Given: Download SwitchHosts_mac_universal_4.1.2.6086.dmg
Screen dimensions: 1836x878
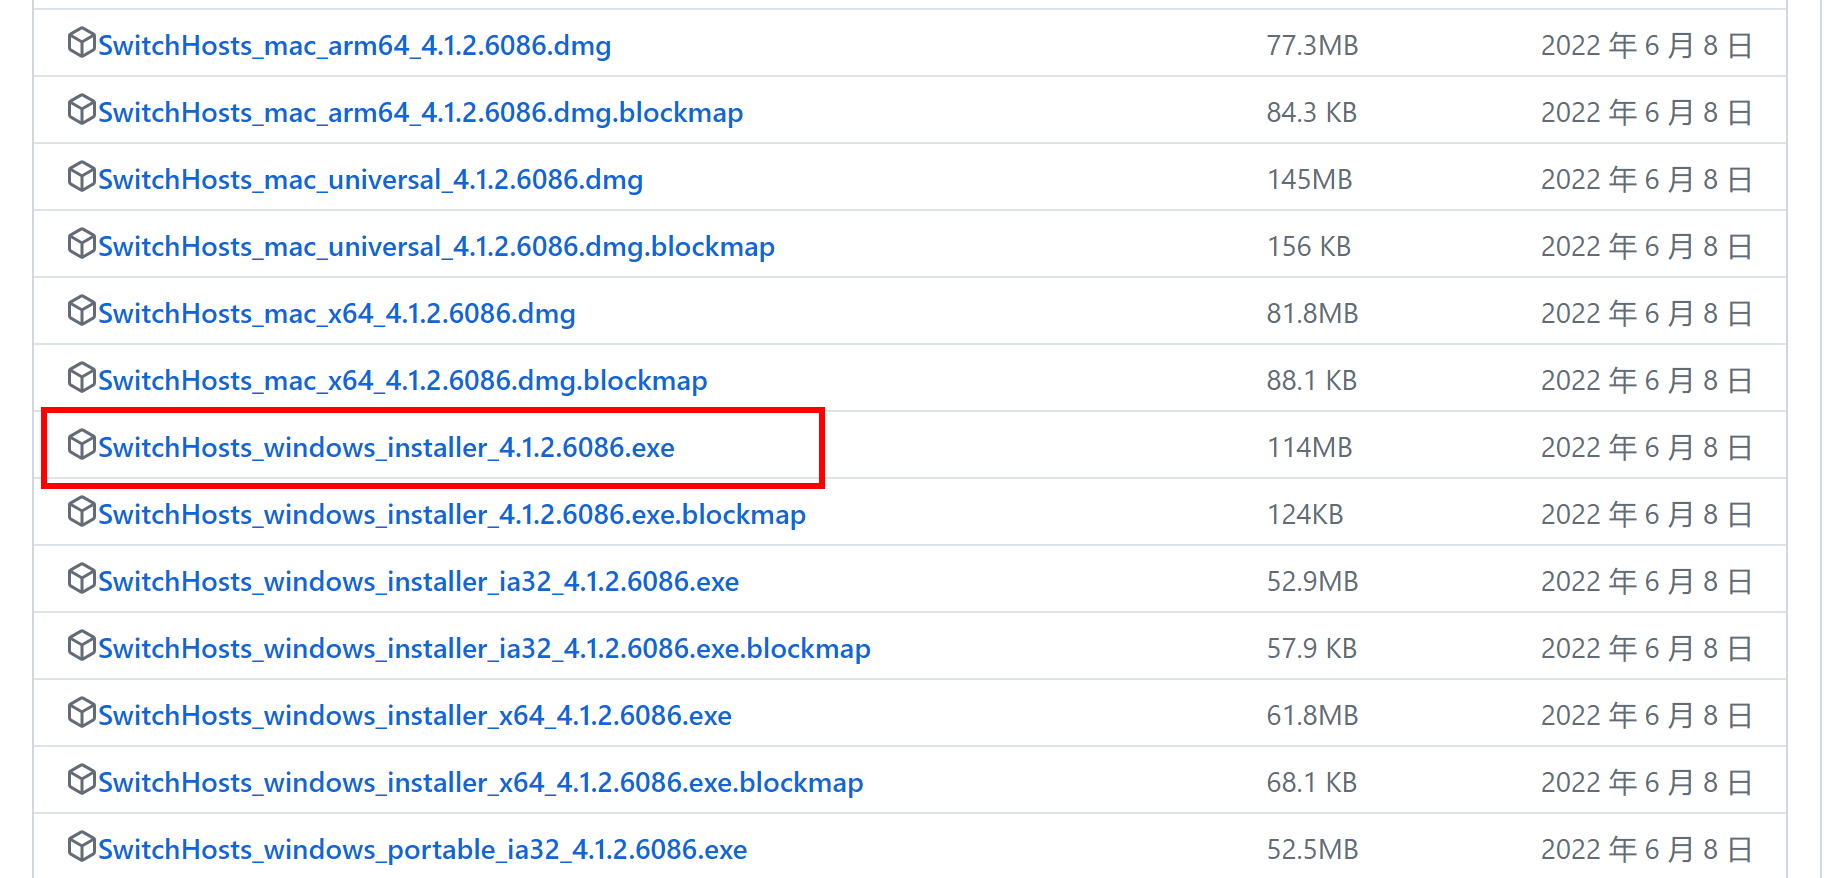Looking at the screenshot, I should (x=370, y=180).
